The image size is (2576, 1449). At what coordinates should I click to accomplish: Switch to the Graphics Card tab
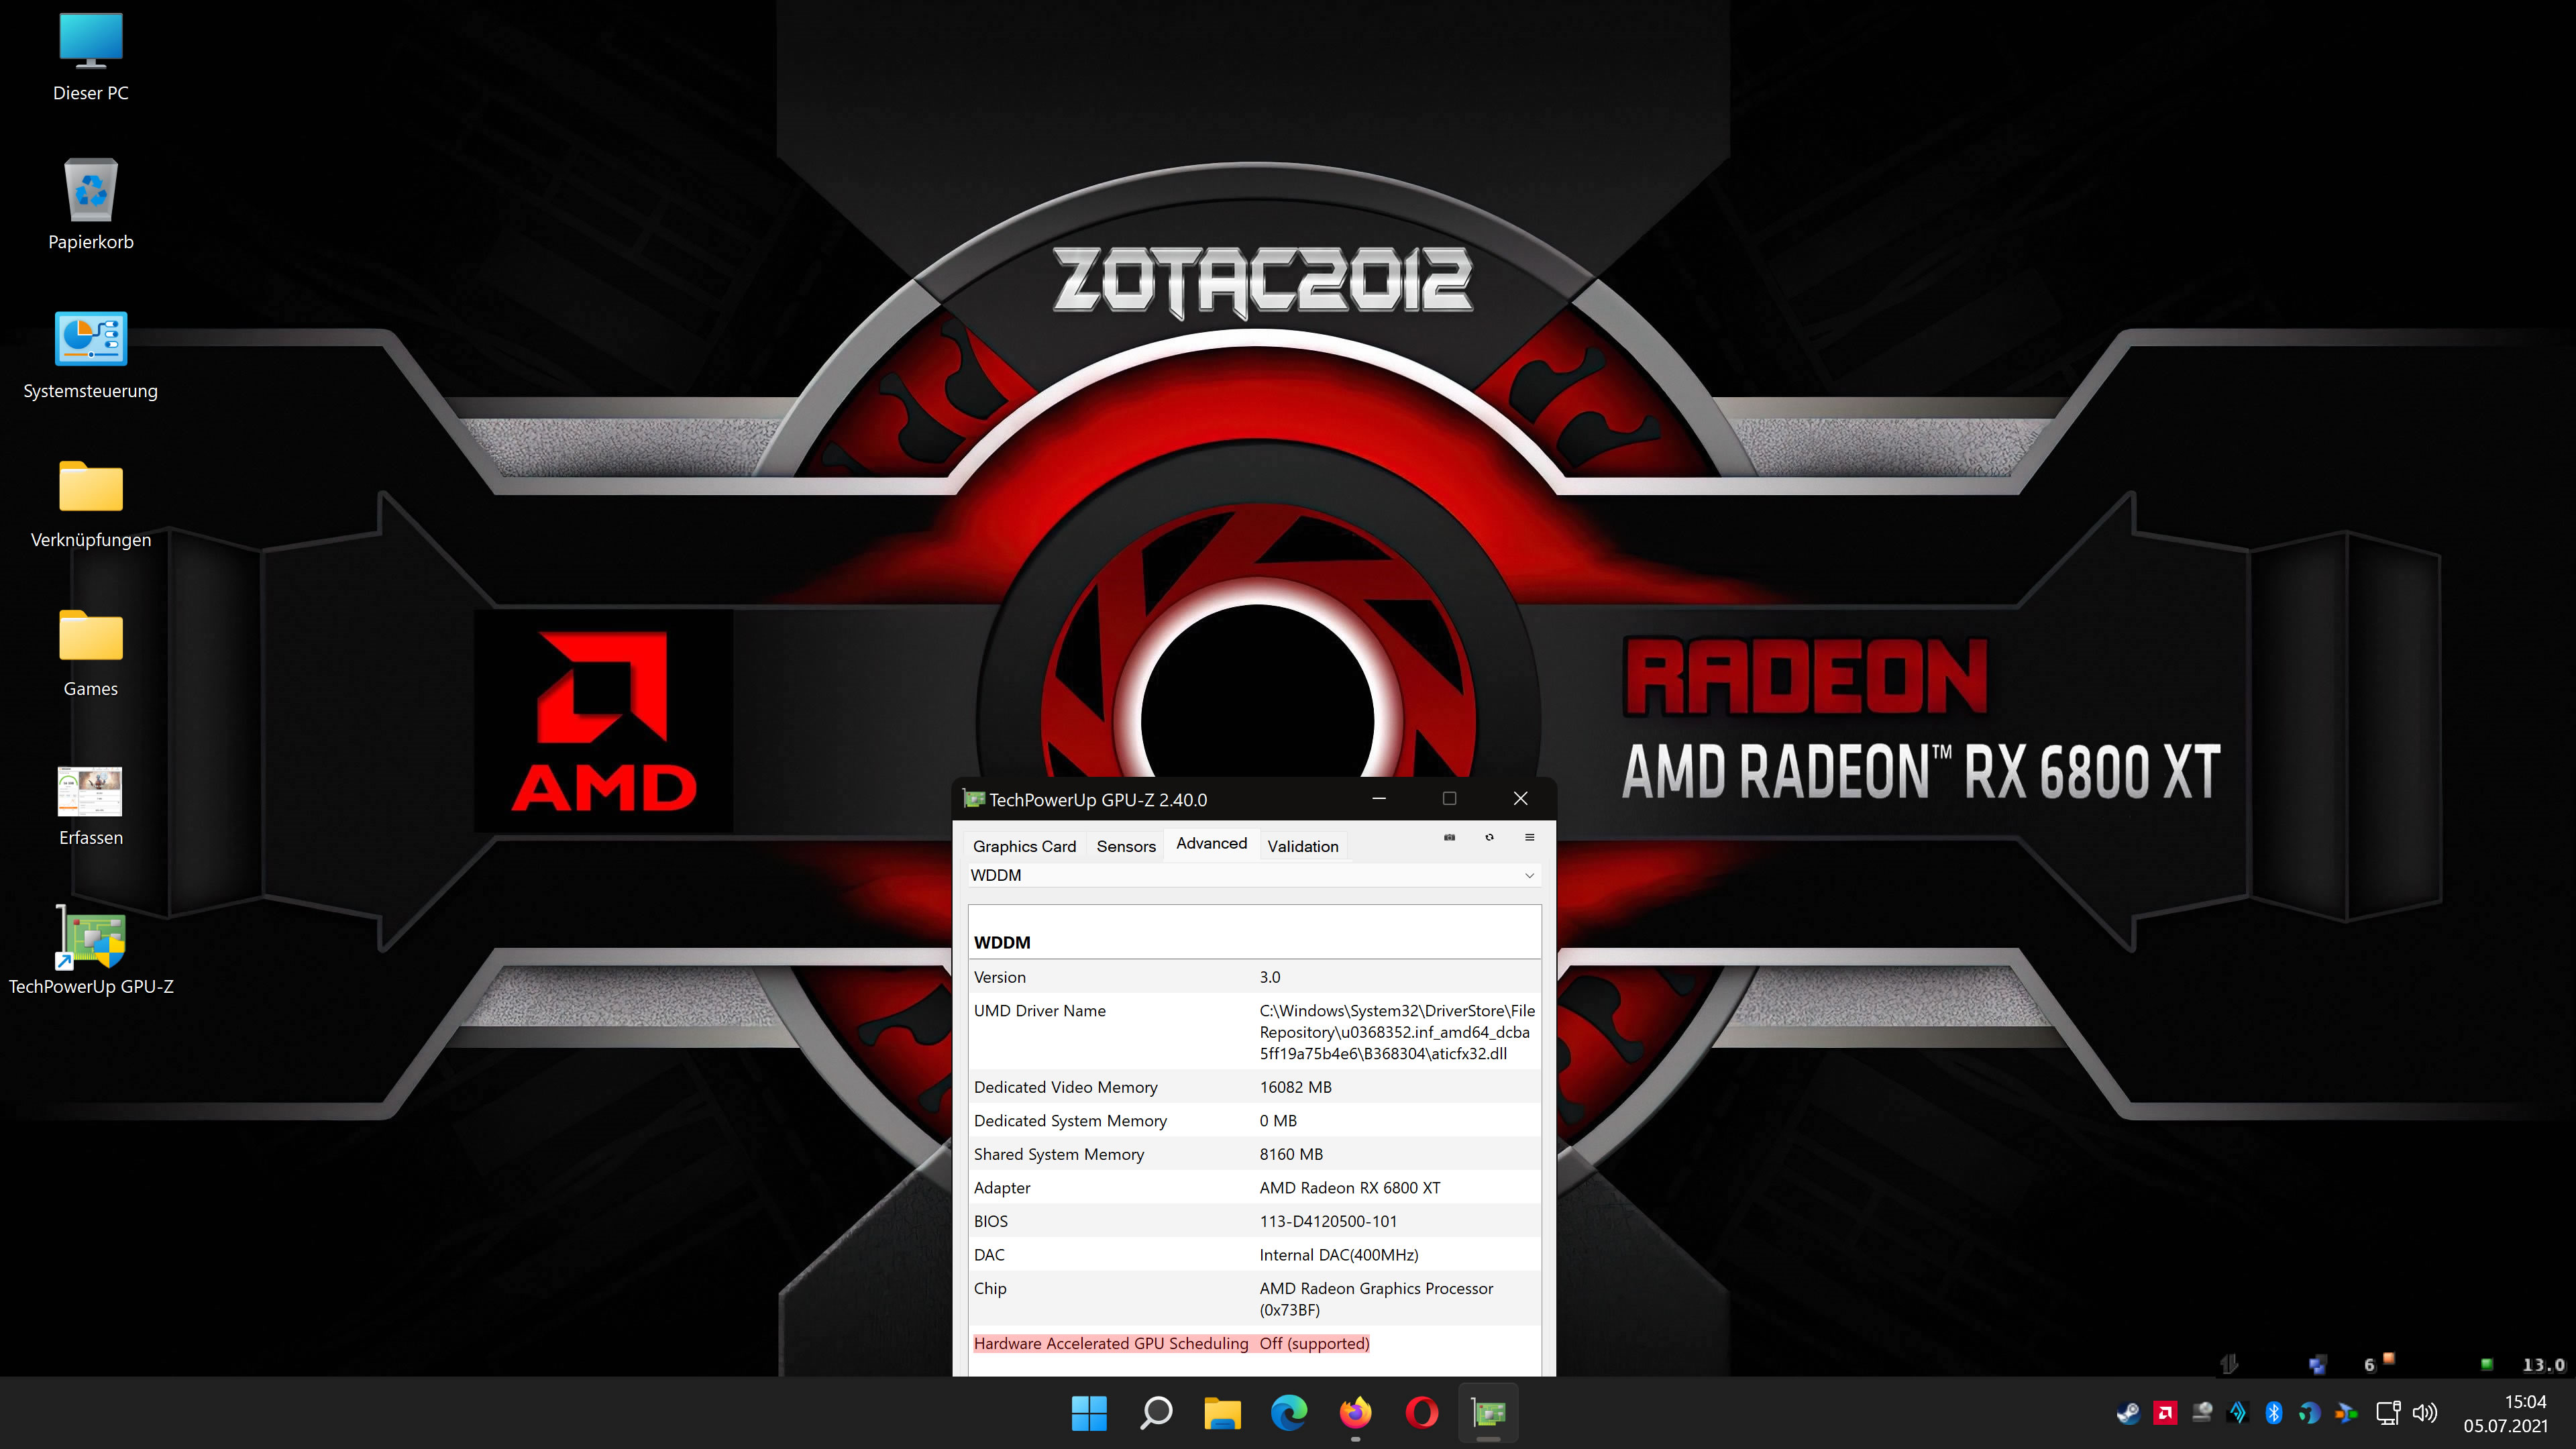1024,846
